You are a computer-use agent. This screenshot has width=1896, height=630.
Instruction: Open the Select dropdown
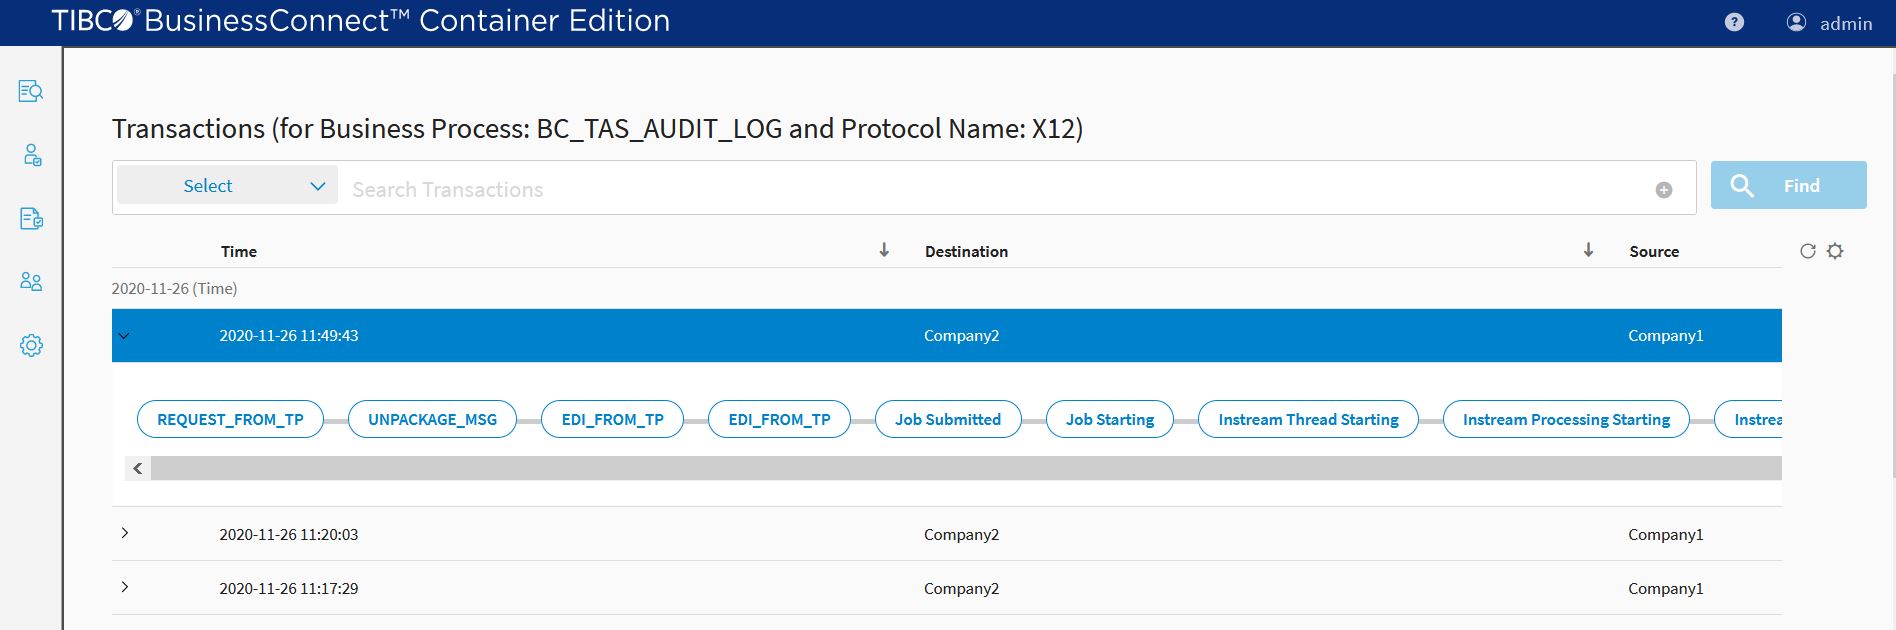pos(227,186)
